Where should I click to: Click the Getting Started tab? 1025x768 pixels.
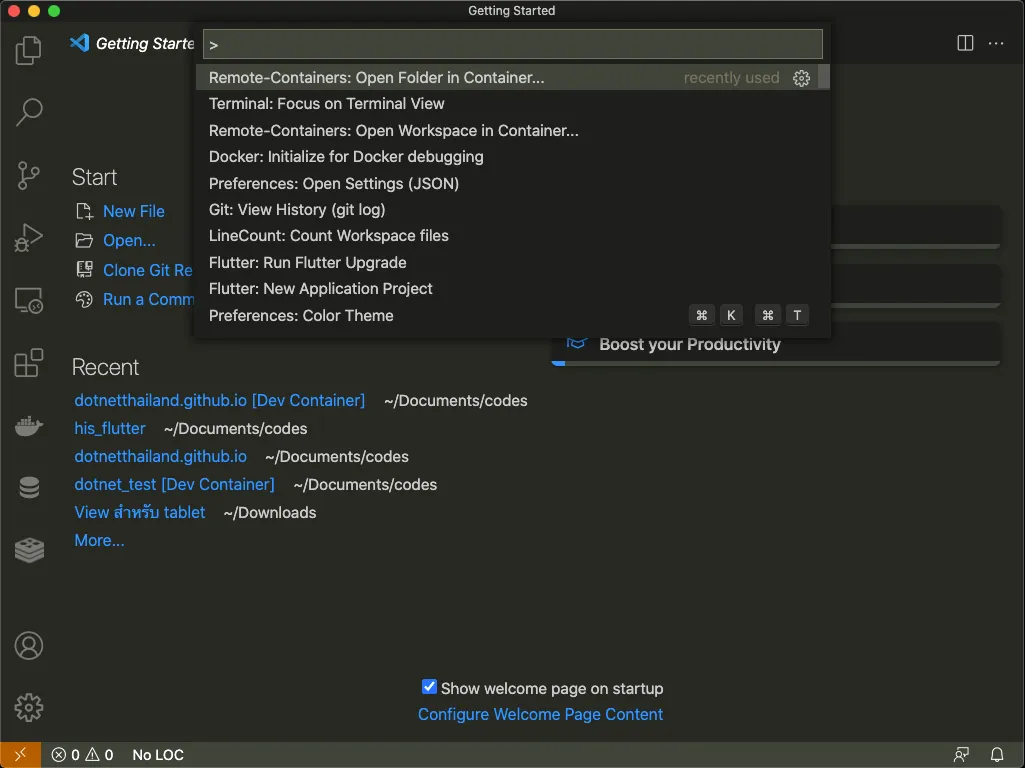coord(132,43)
